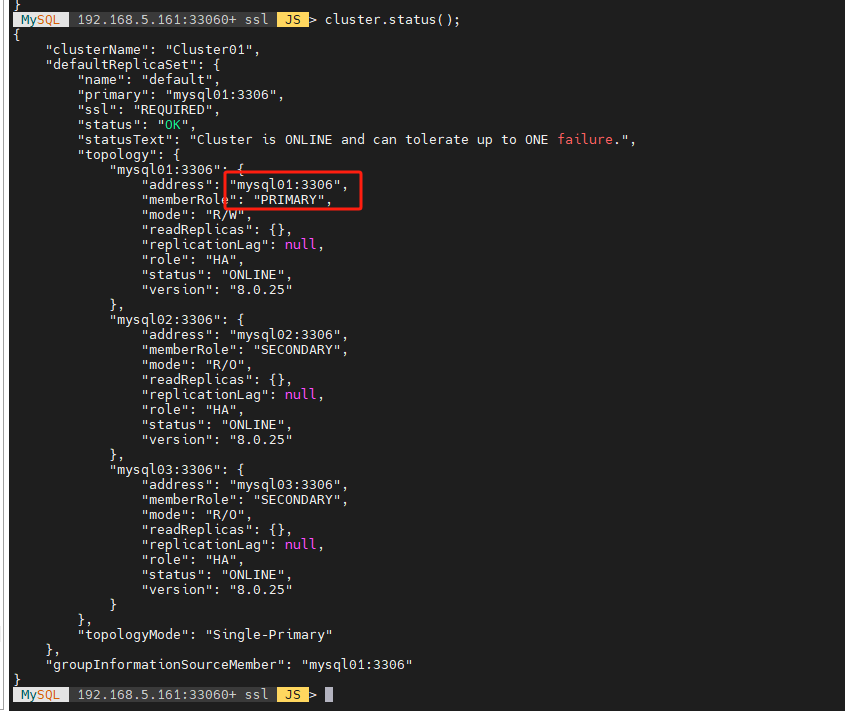Image resolution: width=845 pixels, height=711 pixels.
Task: Click "primary": "mysql01:3306" line
Action: coord(181,95)
